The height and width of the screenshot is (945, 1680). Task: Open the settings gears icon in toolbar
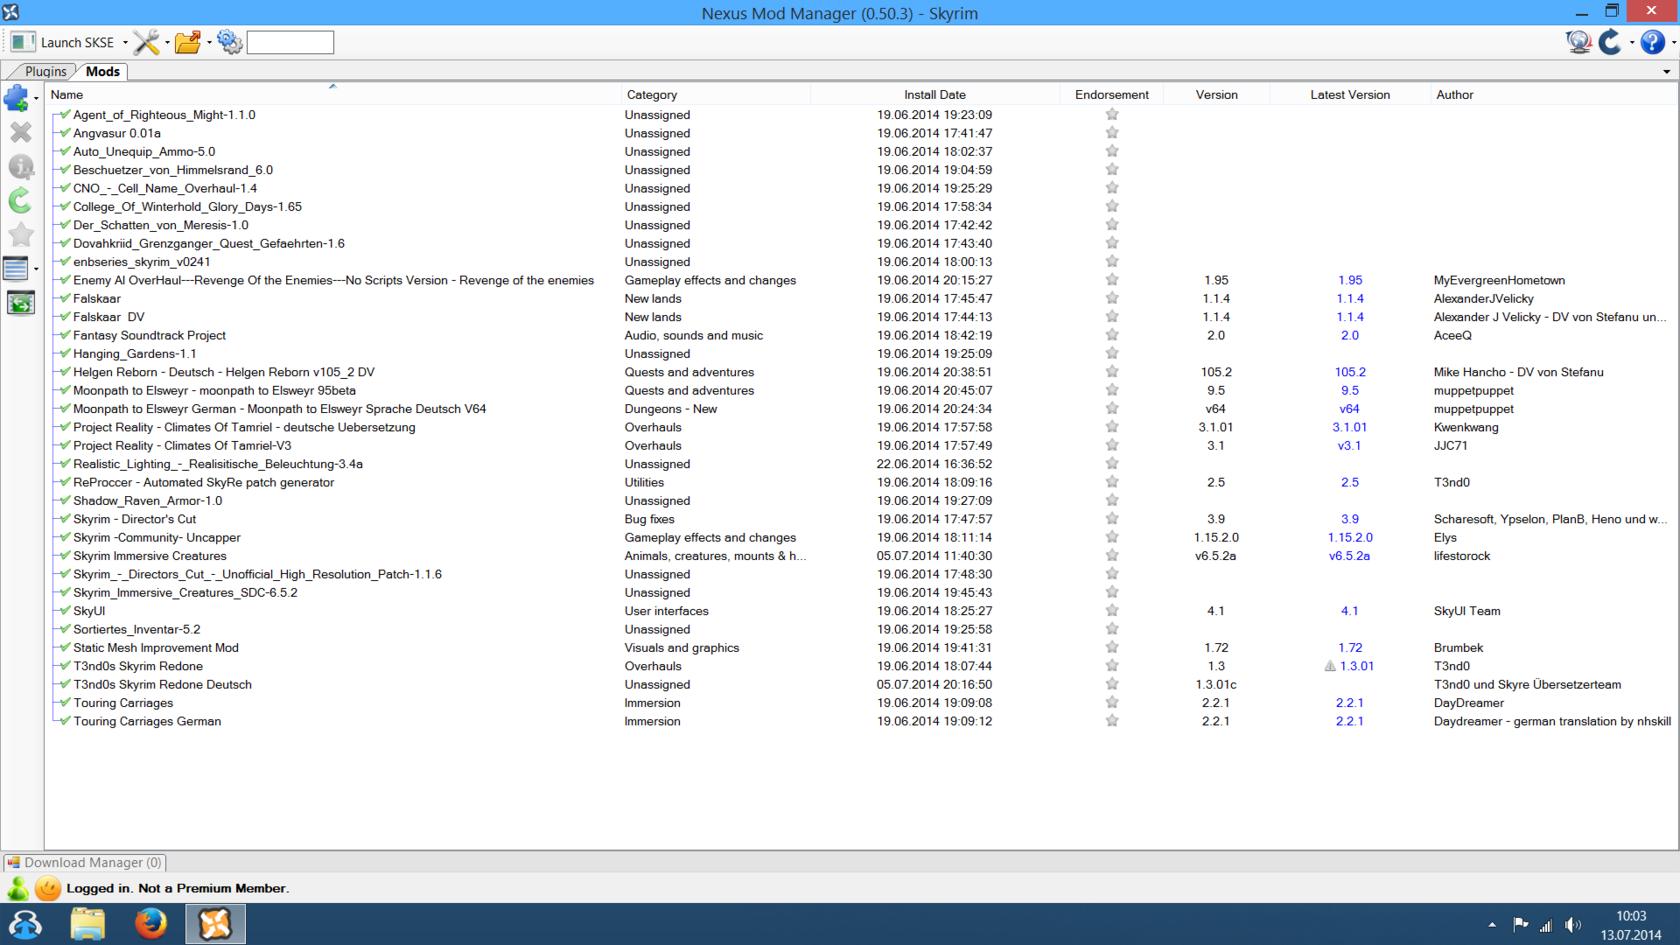229,42
